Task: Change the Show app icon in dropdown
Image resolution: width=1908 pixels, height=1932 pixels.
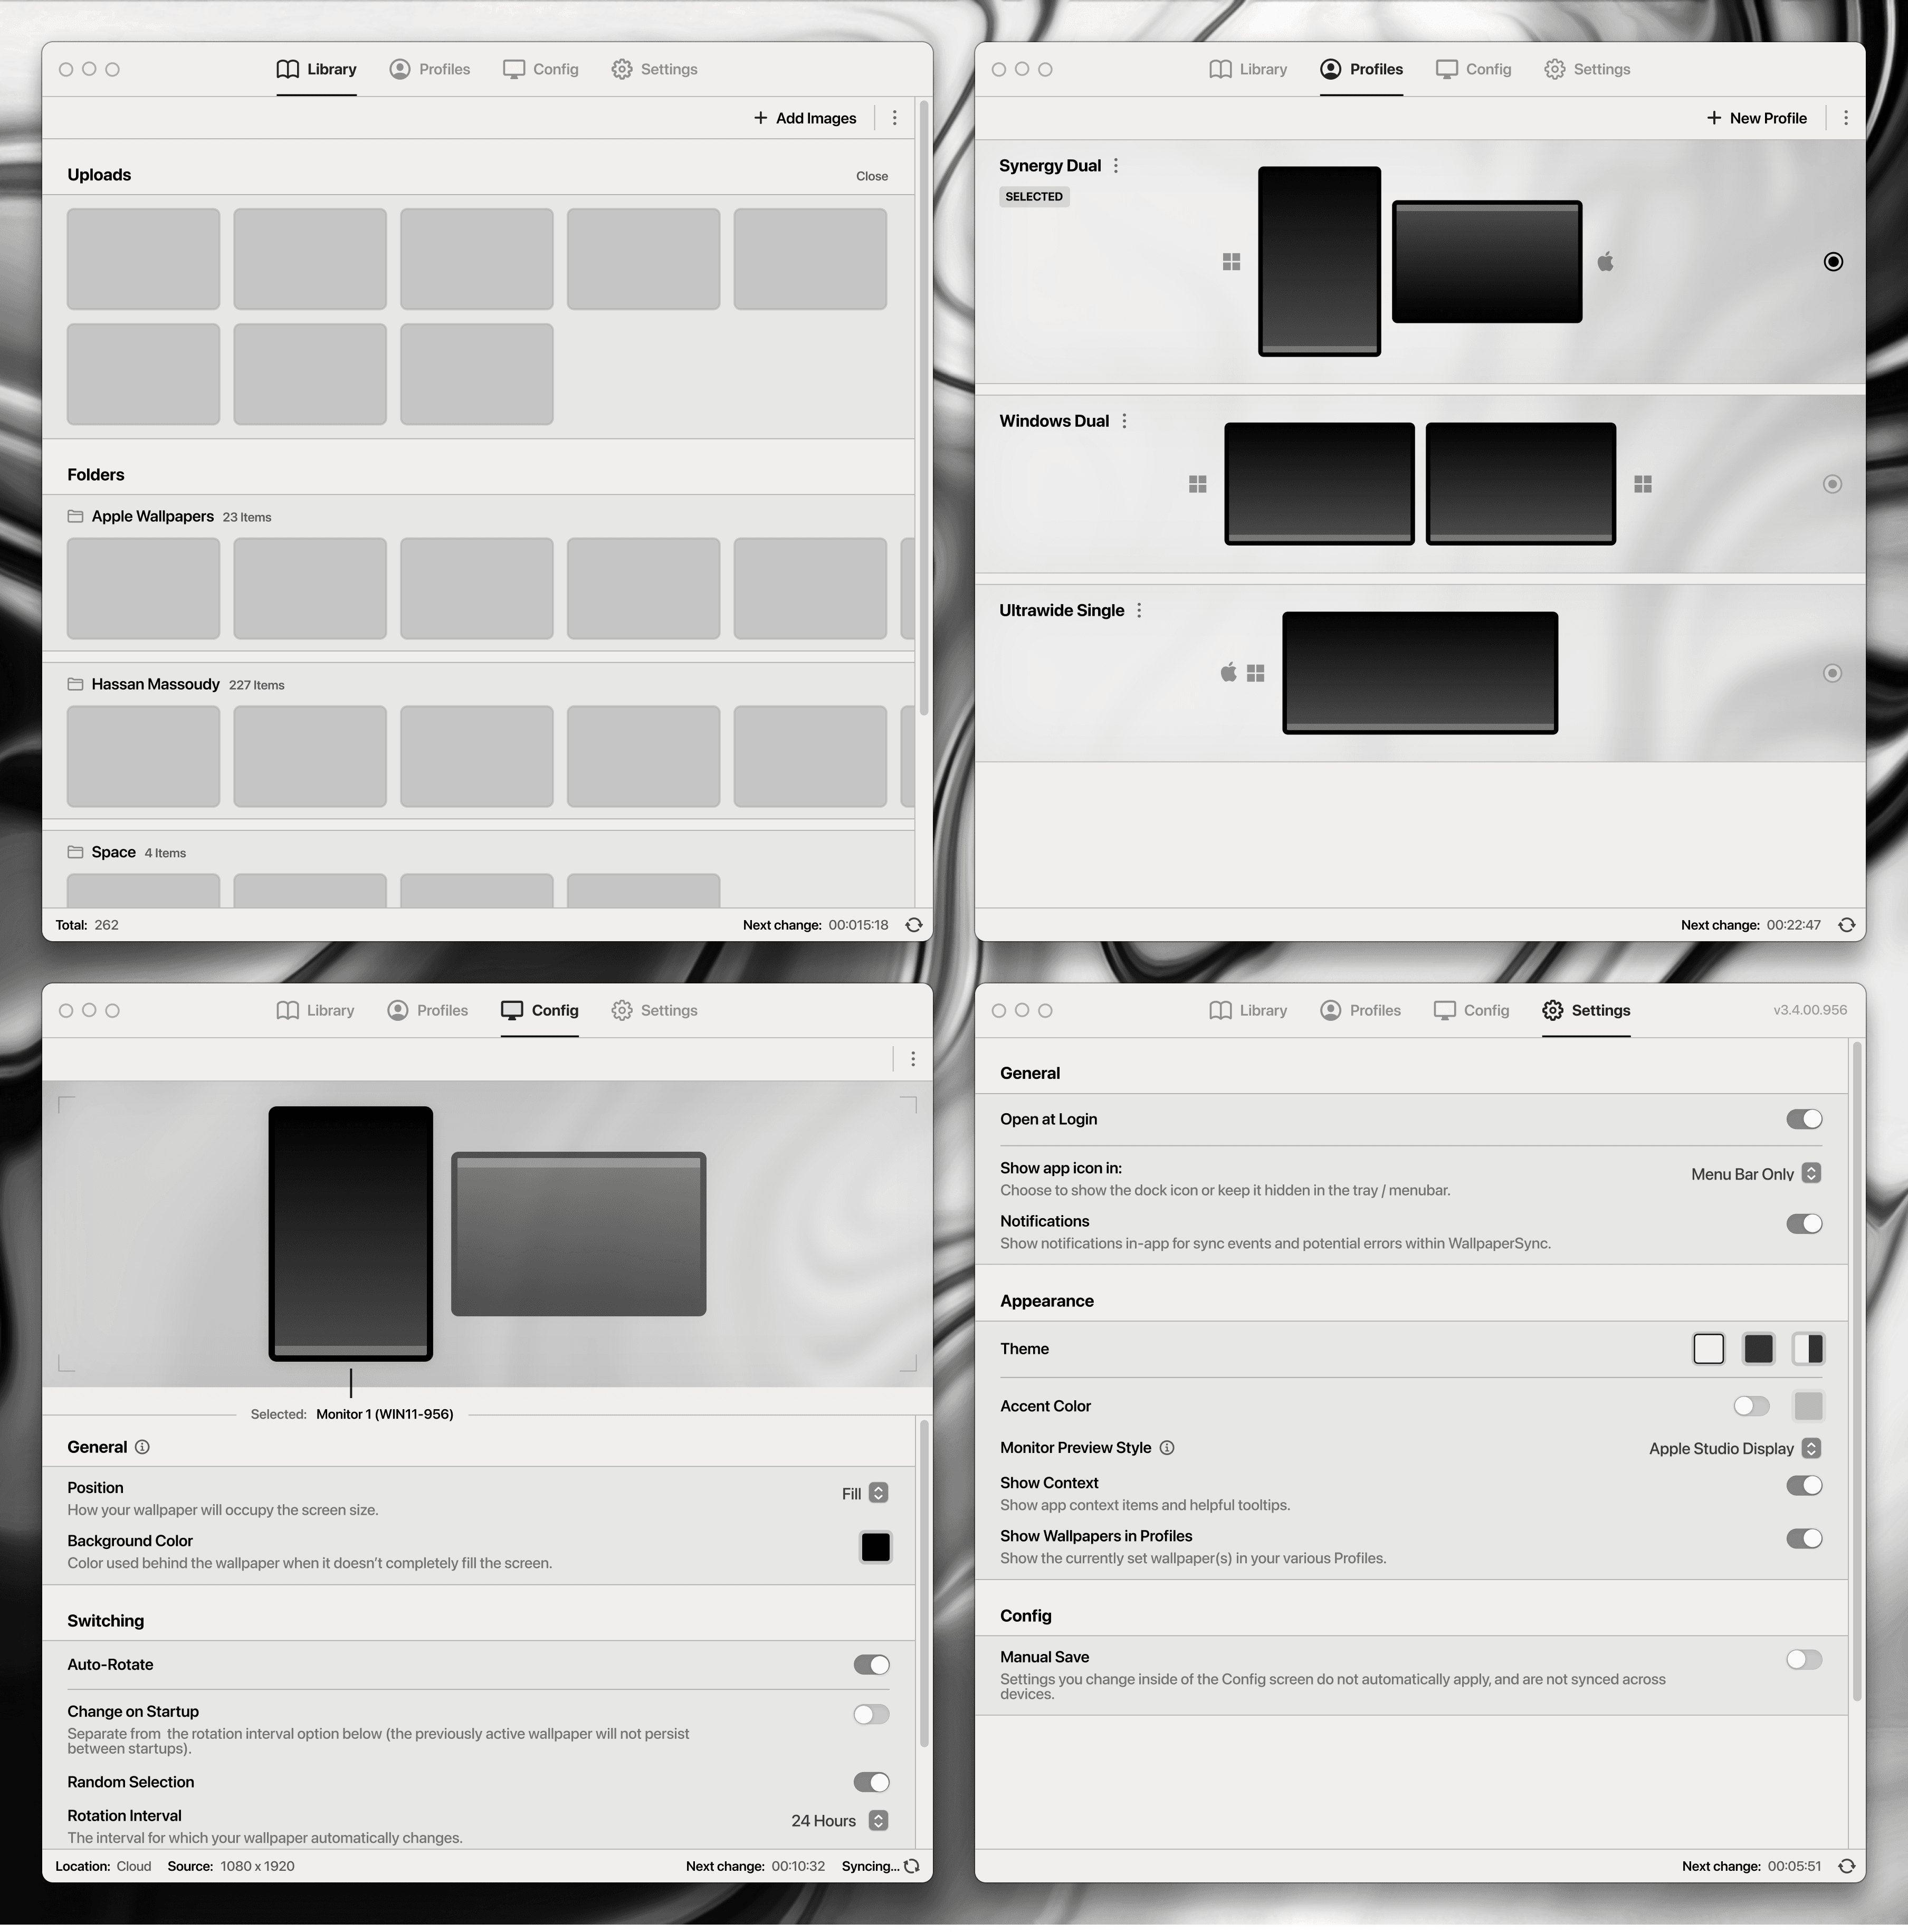Action: tap(1811, 1173)
